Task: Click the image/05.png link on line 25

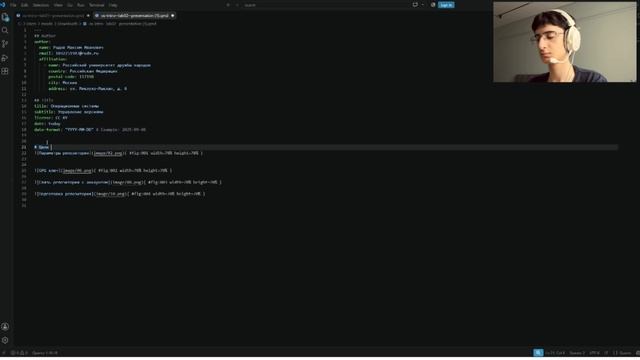Action: 78,171
